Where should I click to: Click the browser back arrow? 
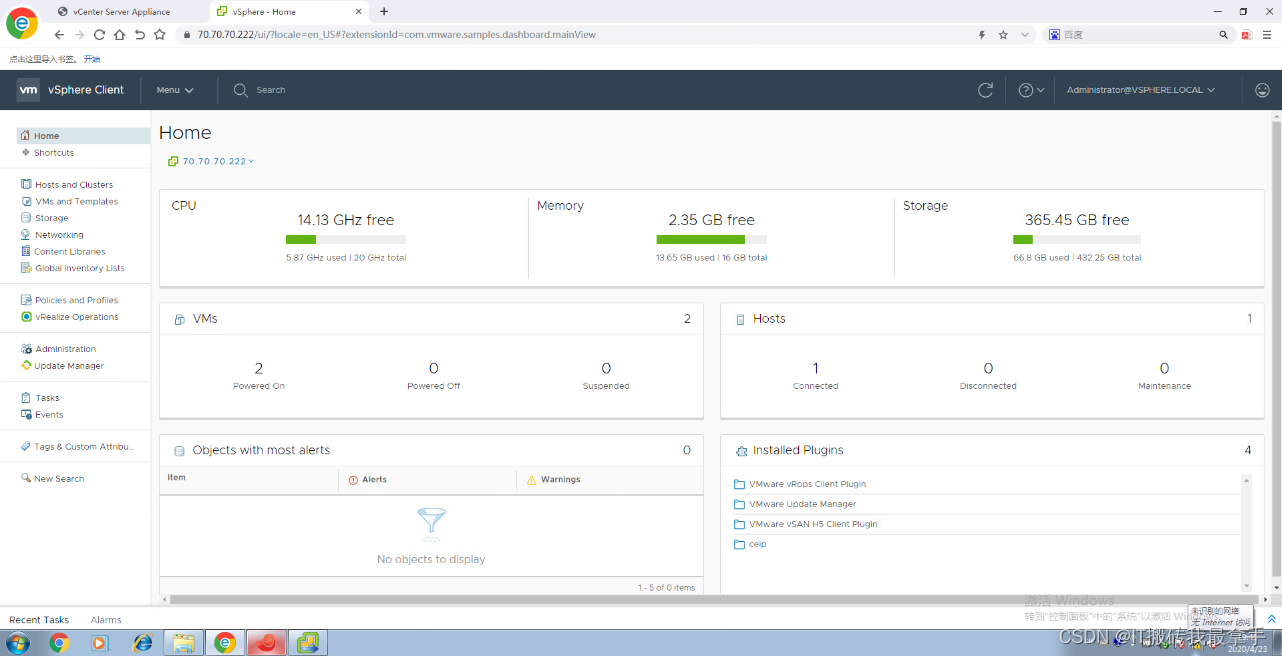tap(59, 34)
